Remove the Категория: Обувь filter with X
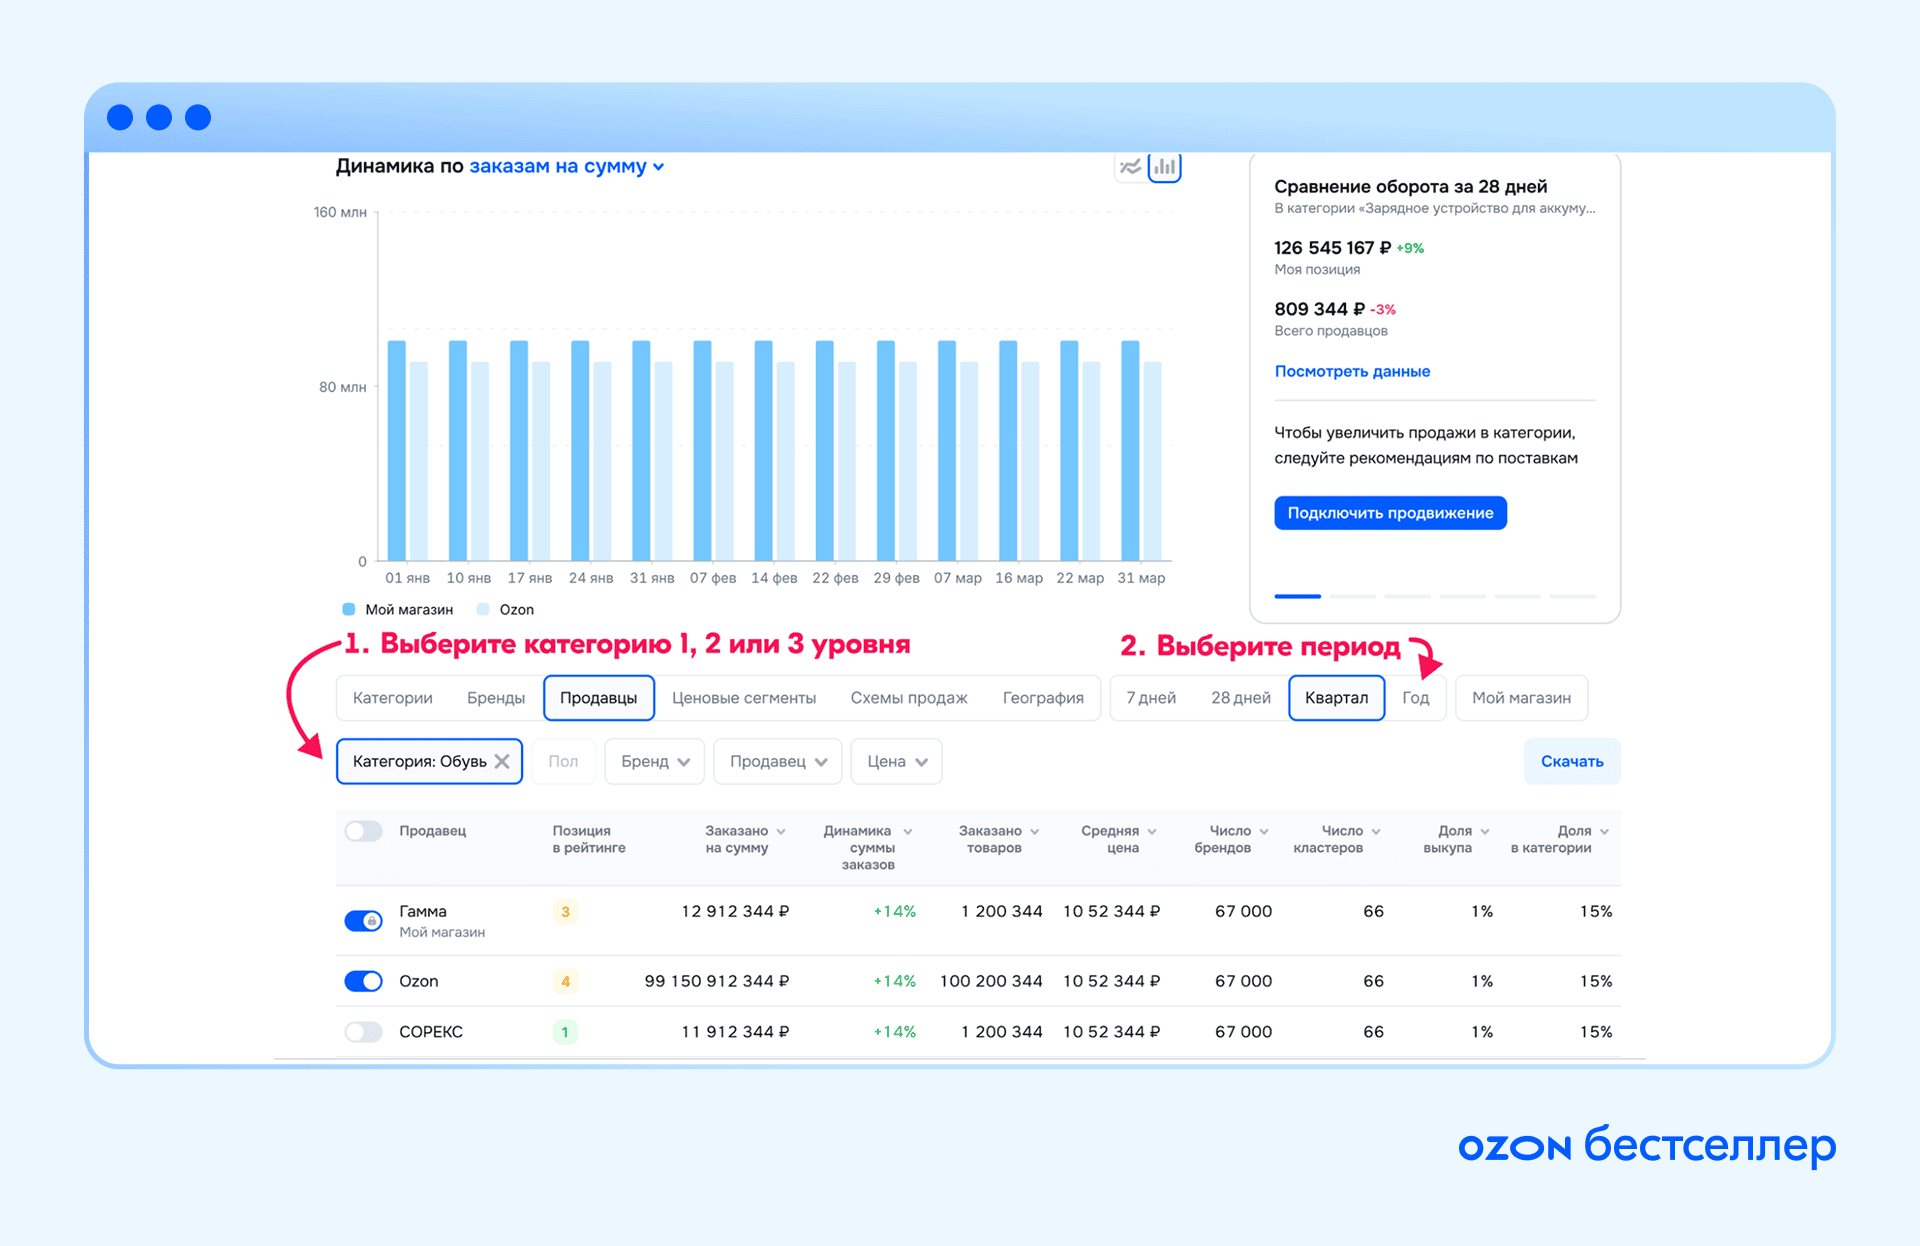1920x1246 pixels. (x=502, y=761)
